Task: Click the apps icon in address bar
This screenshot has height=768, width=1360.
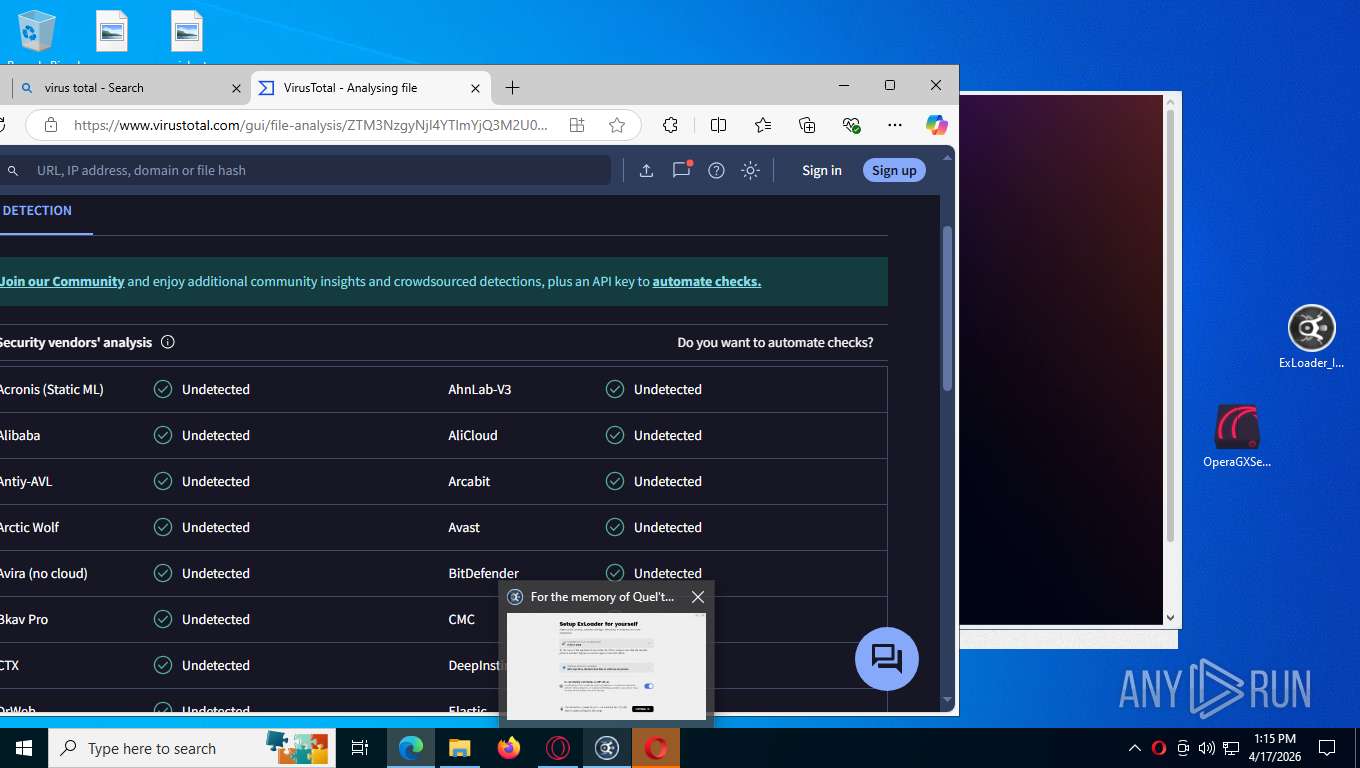Action: tap(577, 125)
